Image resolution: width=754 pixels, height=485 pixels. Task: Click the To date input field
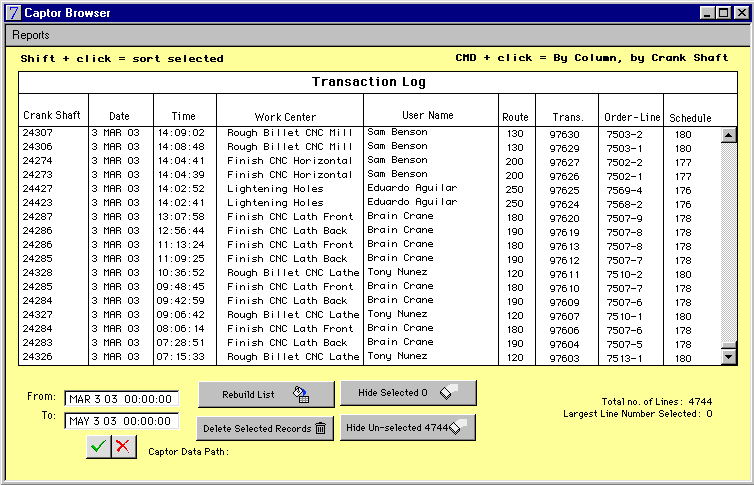[x=121, y=421]
